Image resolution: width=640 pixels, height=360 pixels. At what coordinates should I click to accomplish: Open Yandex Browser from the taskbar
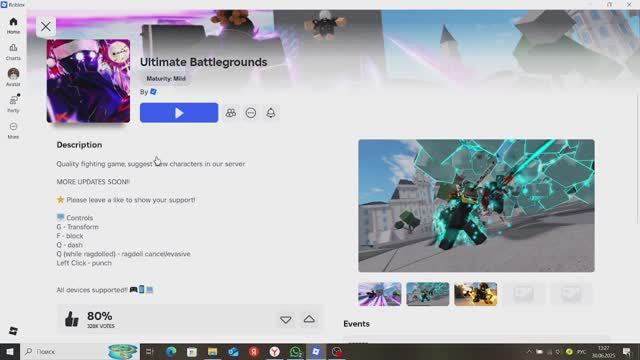(275, 351)
